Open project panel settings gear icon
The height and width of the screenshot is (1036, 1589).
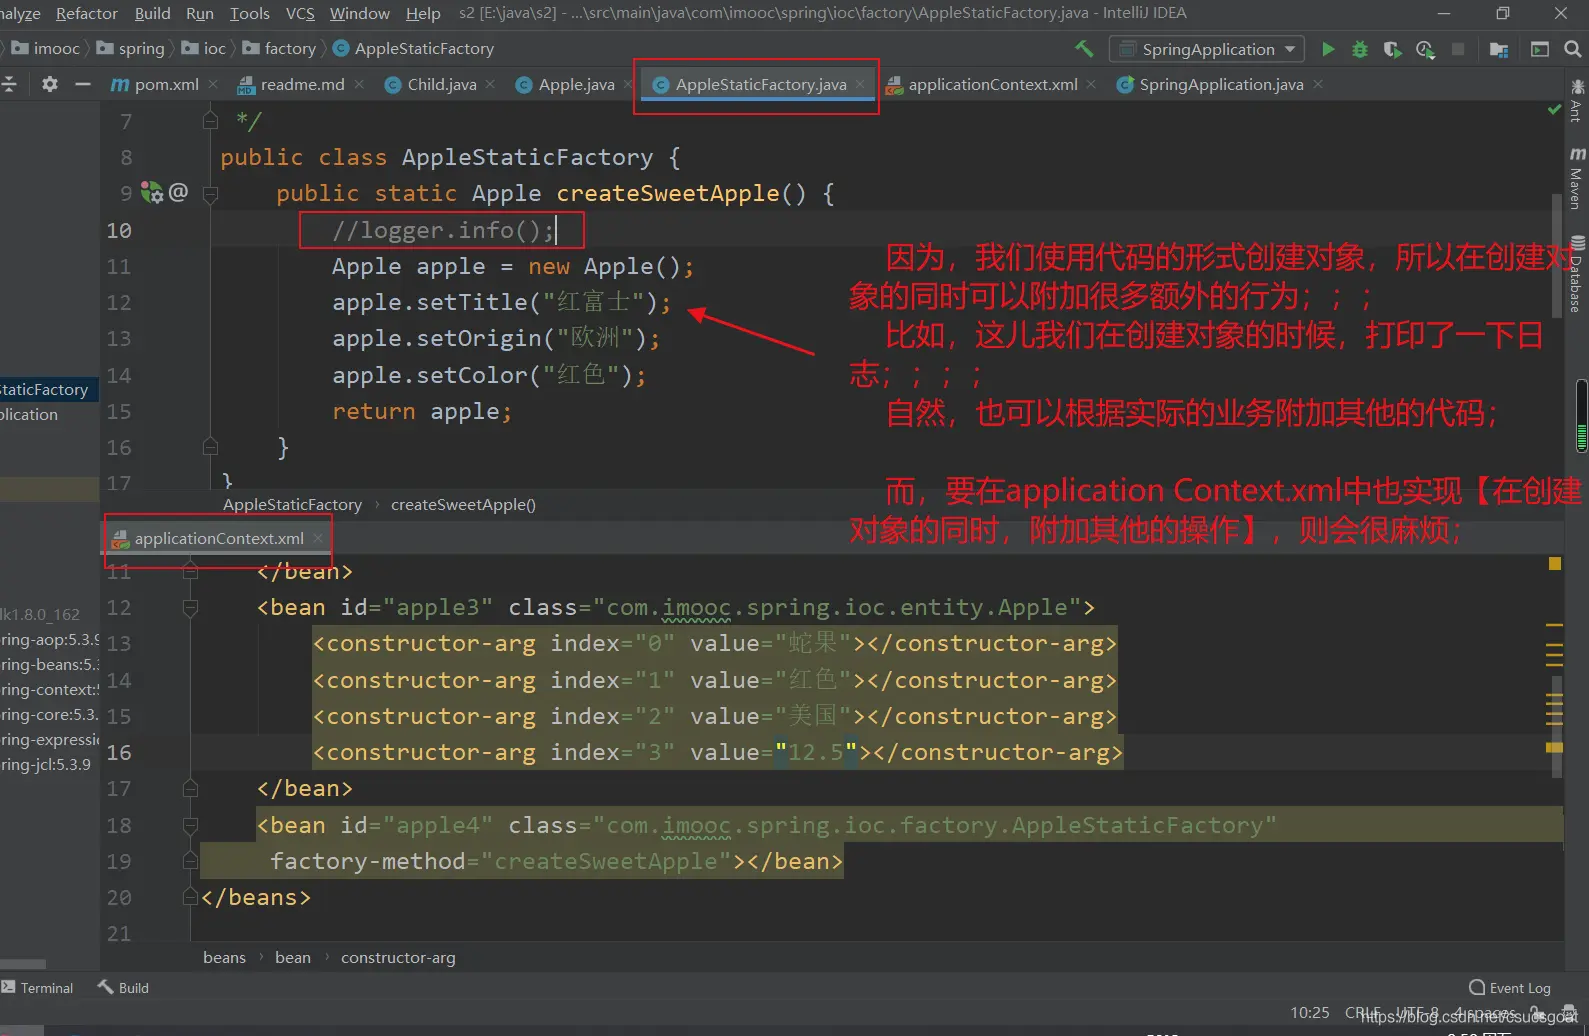tap(50, 84)
